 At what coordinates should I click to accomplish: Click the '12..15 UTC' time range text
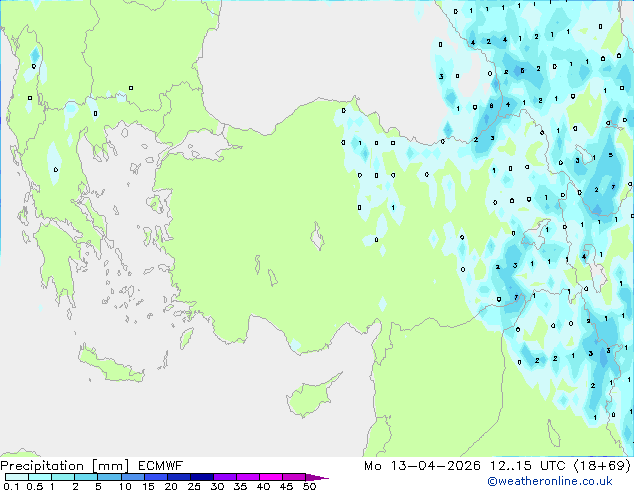click(x=527, y=466)
